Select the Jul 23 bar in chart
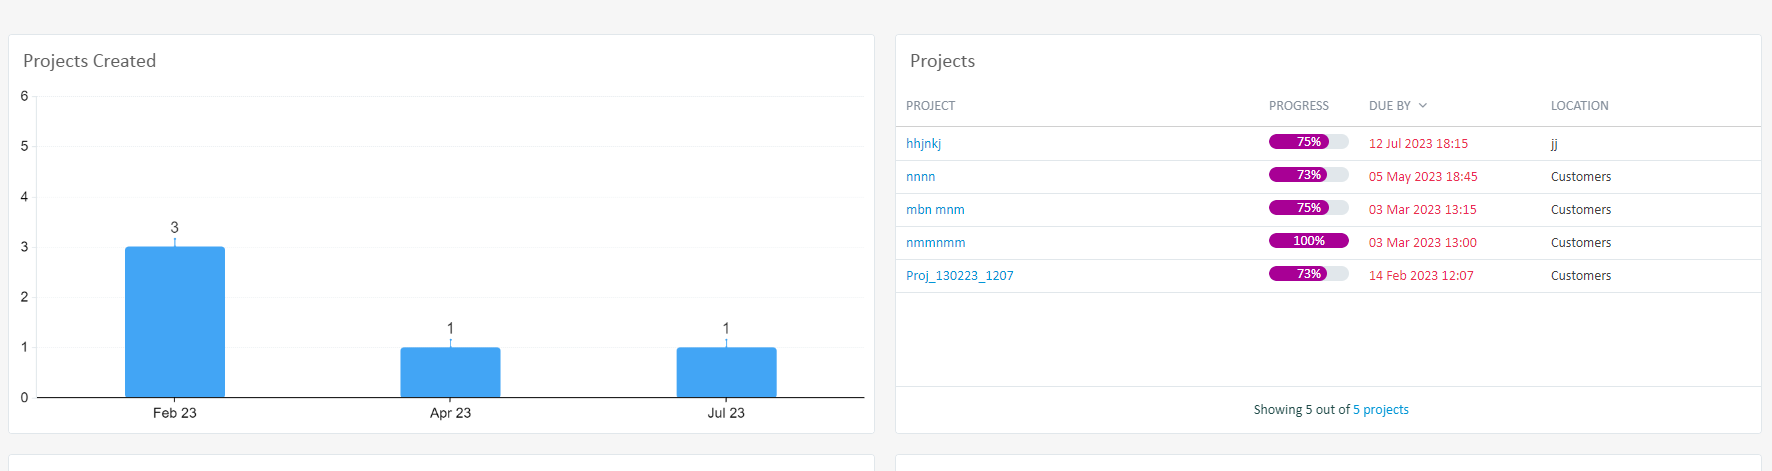The width and height of the screenshot is (1772, 471). pyautogui.click(x=726, y=372)
